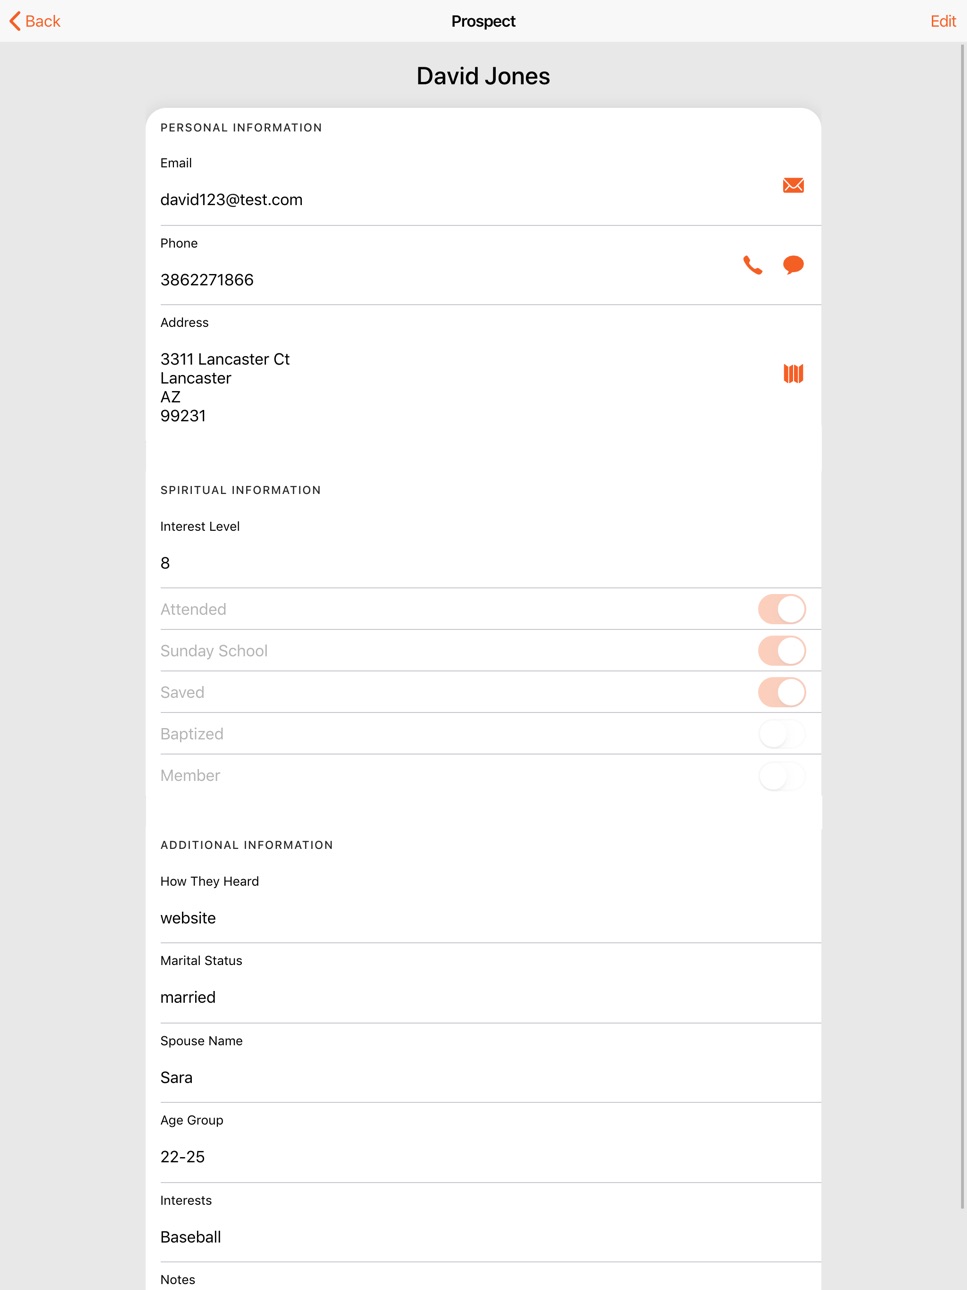The image size is (967, 1290).
Task: Toggle the Sunday School switch
Action: [782, 651]
